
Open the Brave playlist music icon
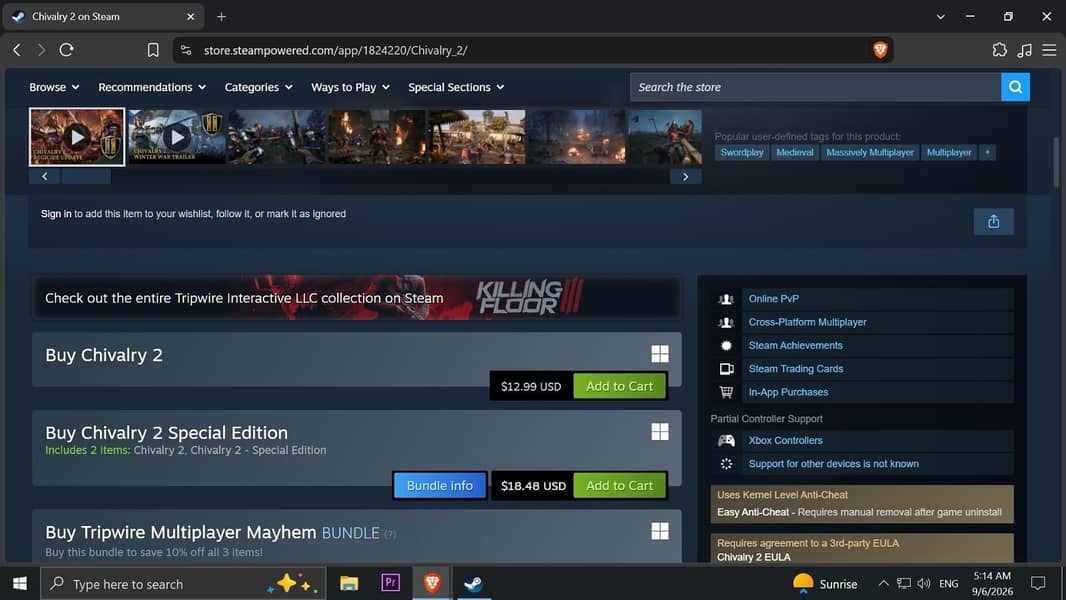[x=1024, y=50]
